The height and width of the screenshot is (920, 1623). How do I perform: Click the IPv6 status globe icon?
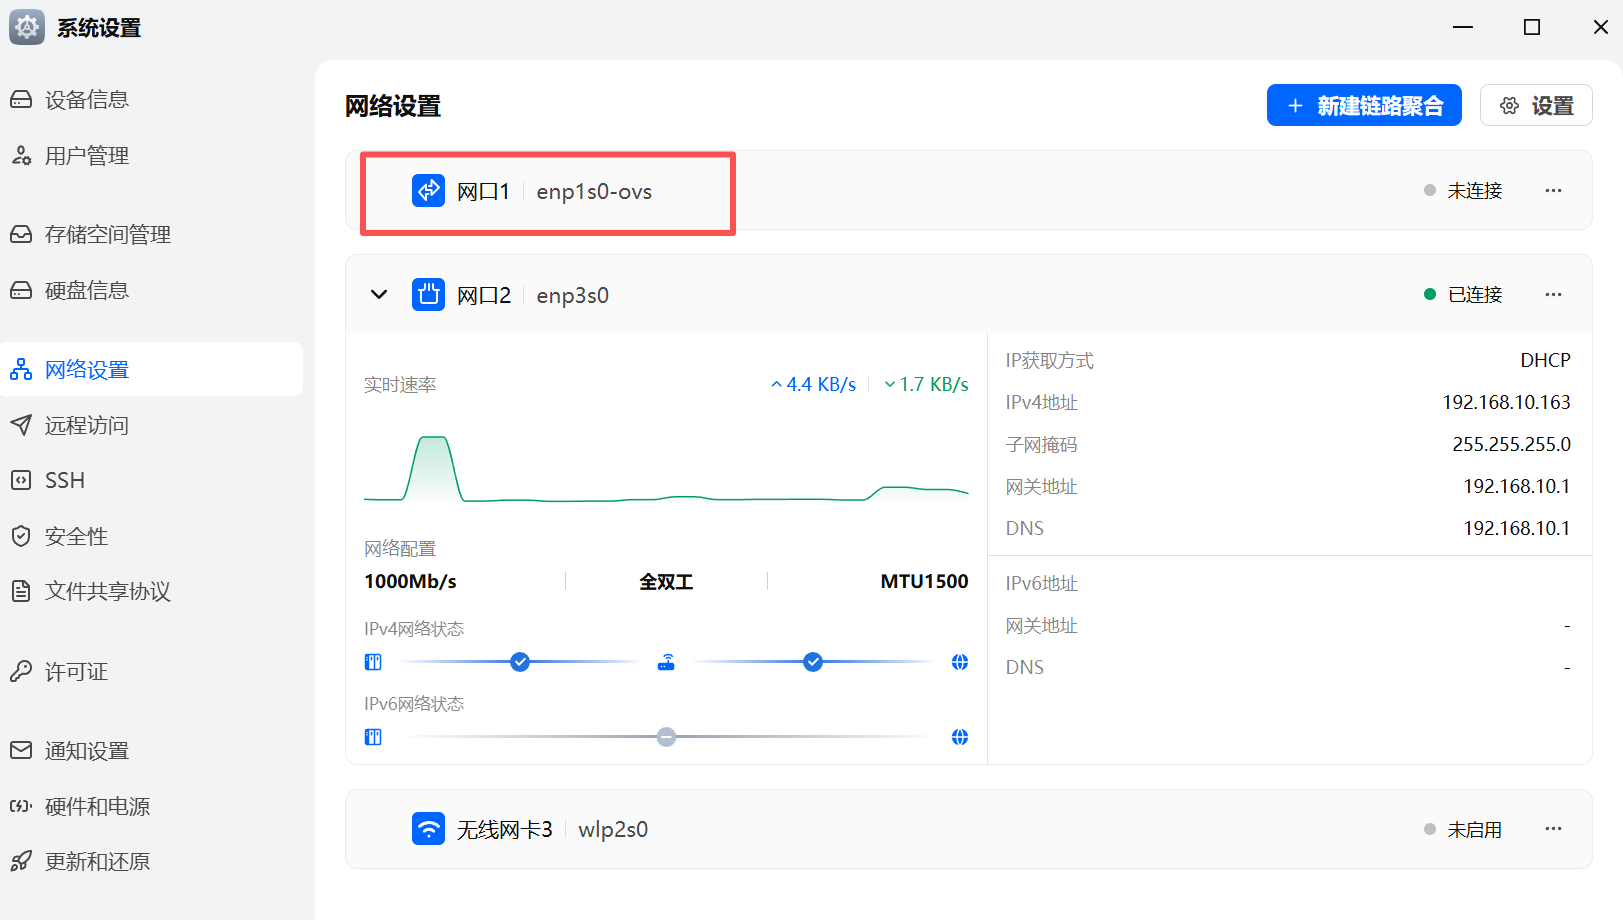pos(960,737)
